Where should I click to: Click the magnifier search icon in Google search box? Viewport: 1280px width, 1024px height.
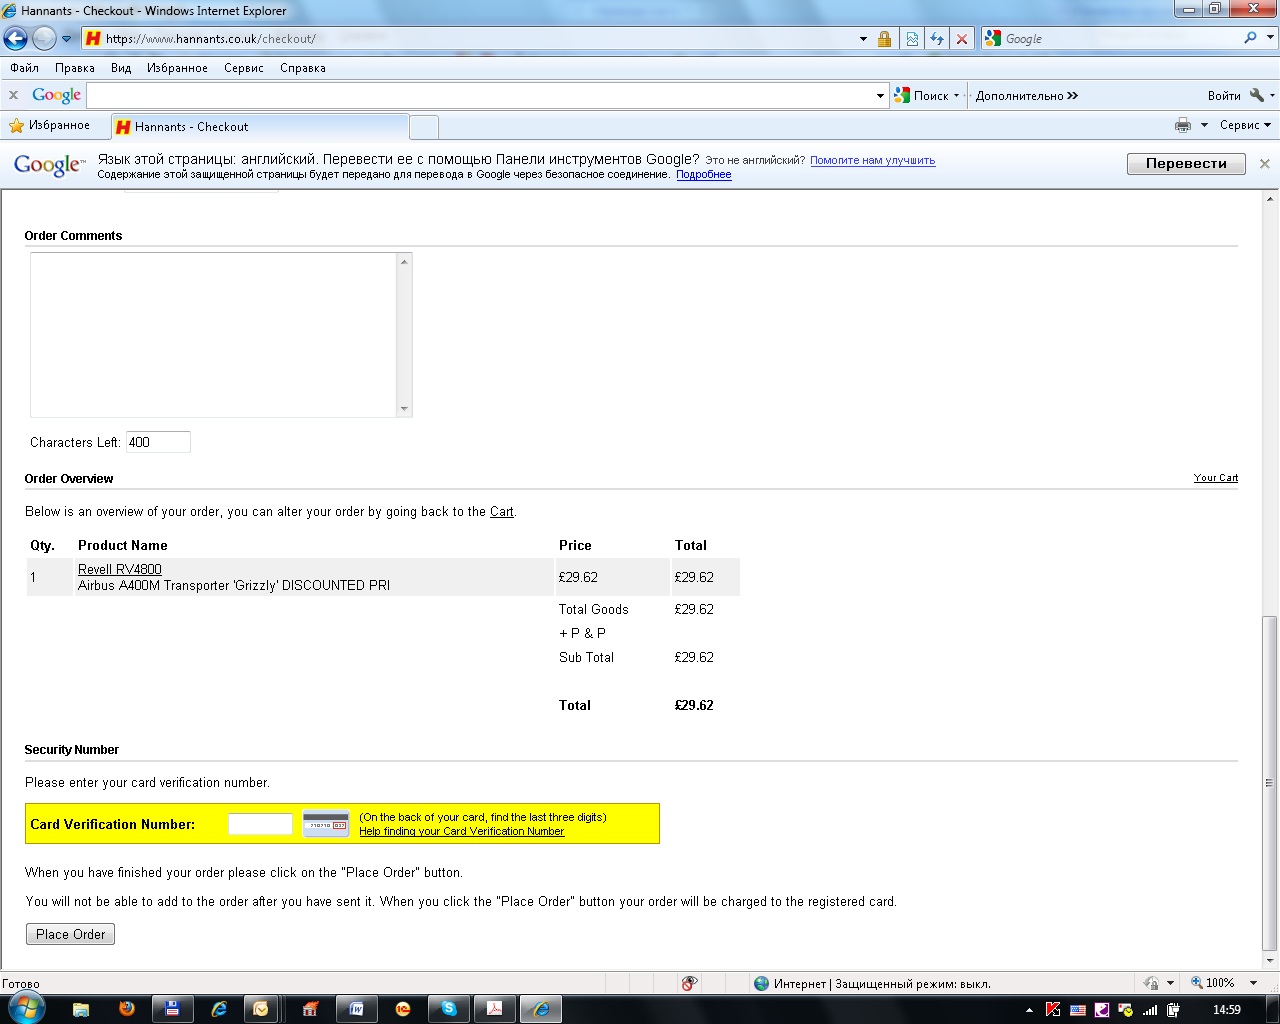pyautogui.click(x=1250, y=38)
